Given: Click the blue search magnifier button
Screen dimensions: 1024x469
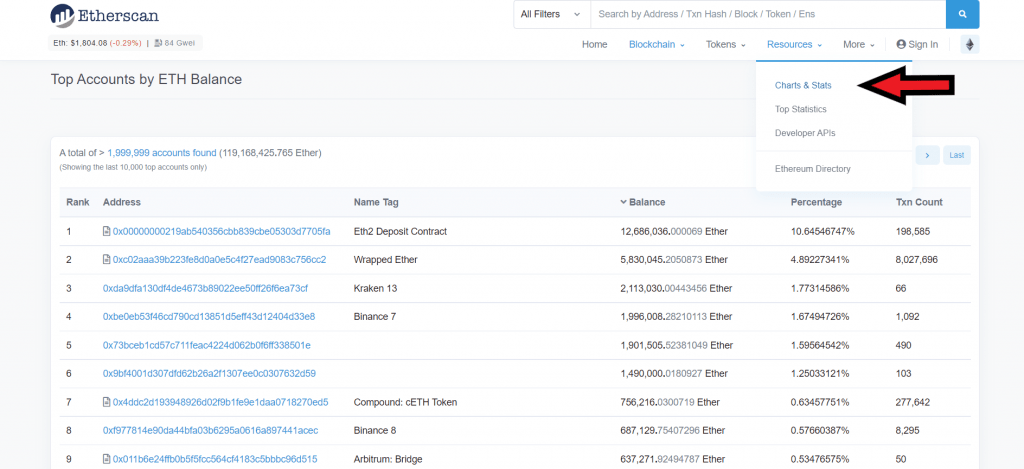Looking at the screenshot, I should tap(962, 14).
